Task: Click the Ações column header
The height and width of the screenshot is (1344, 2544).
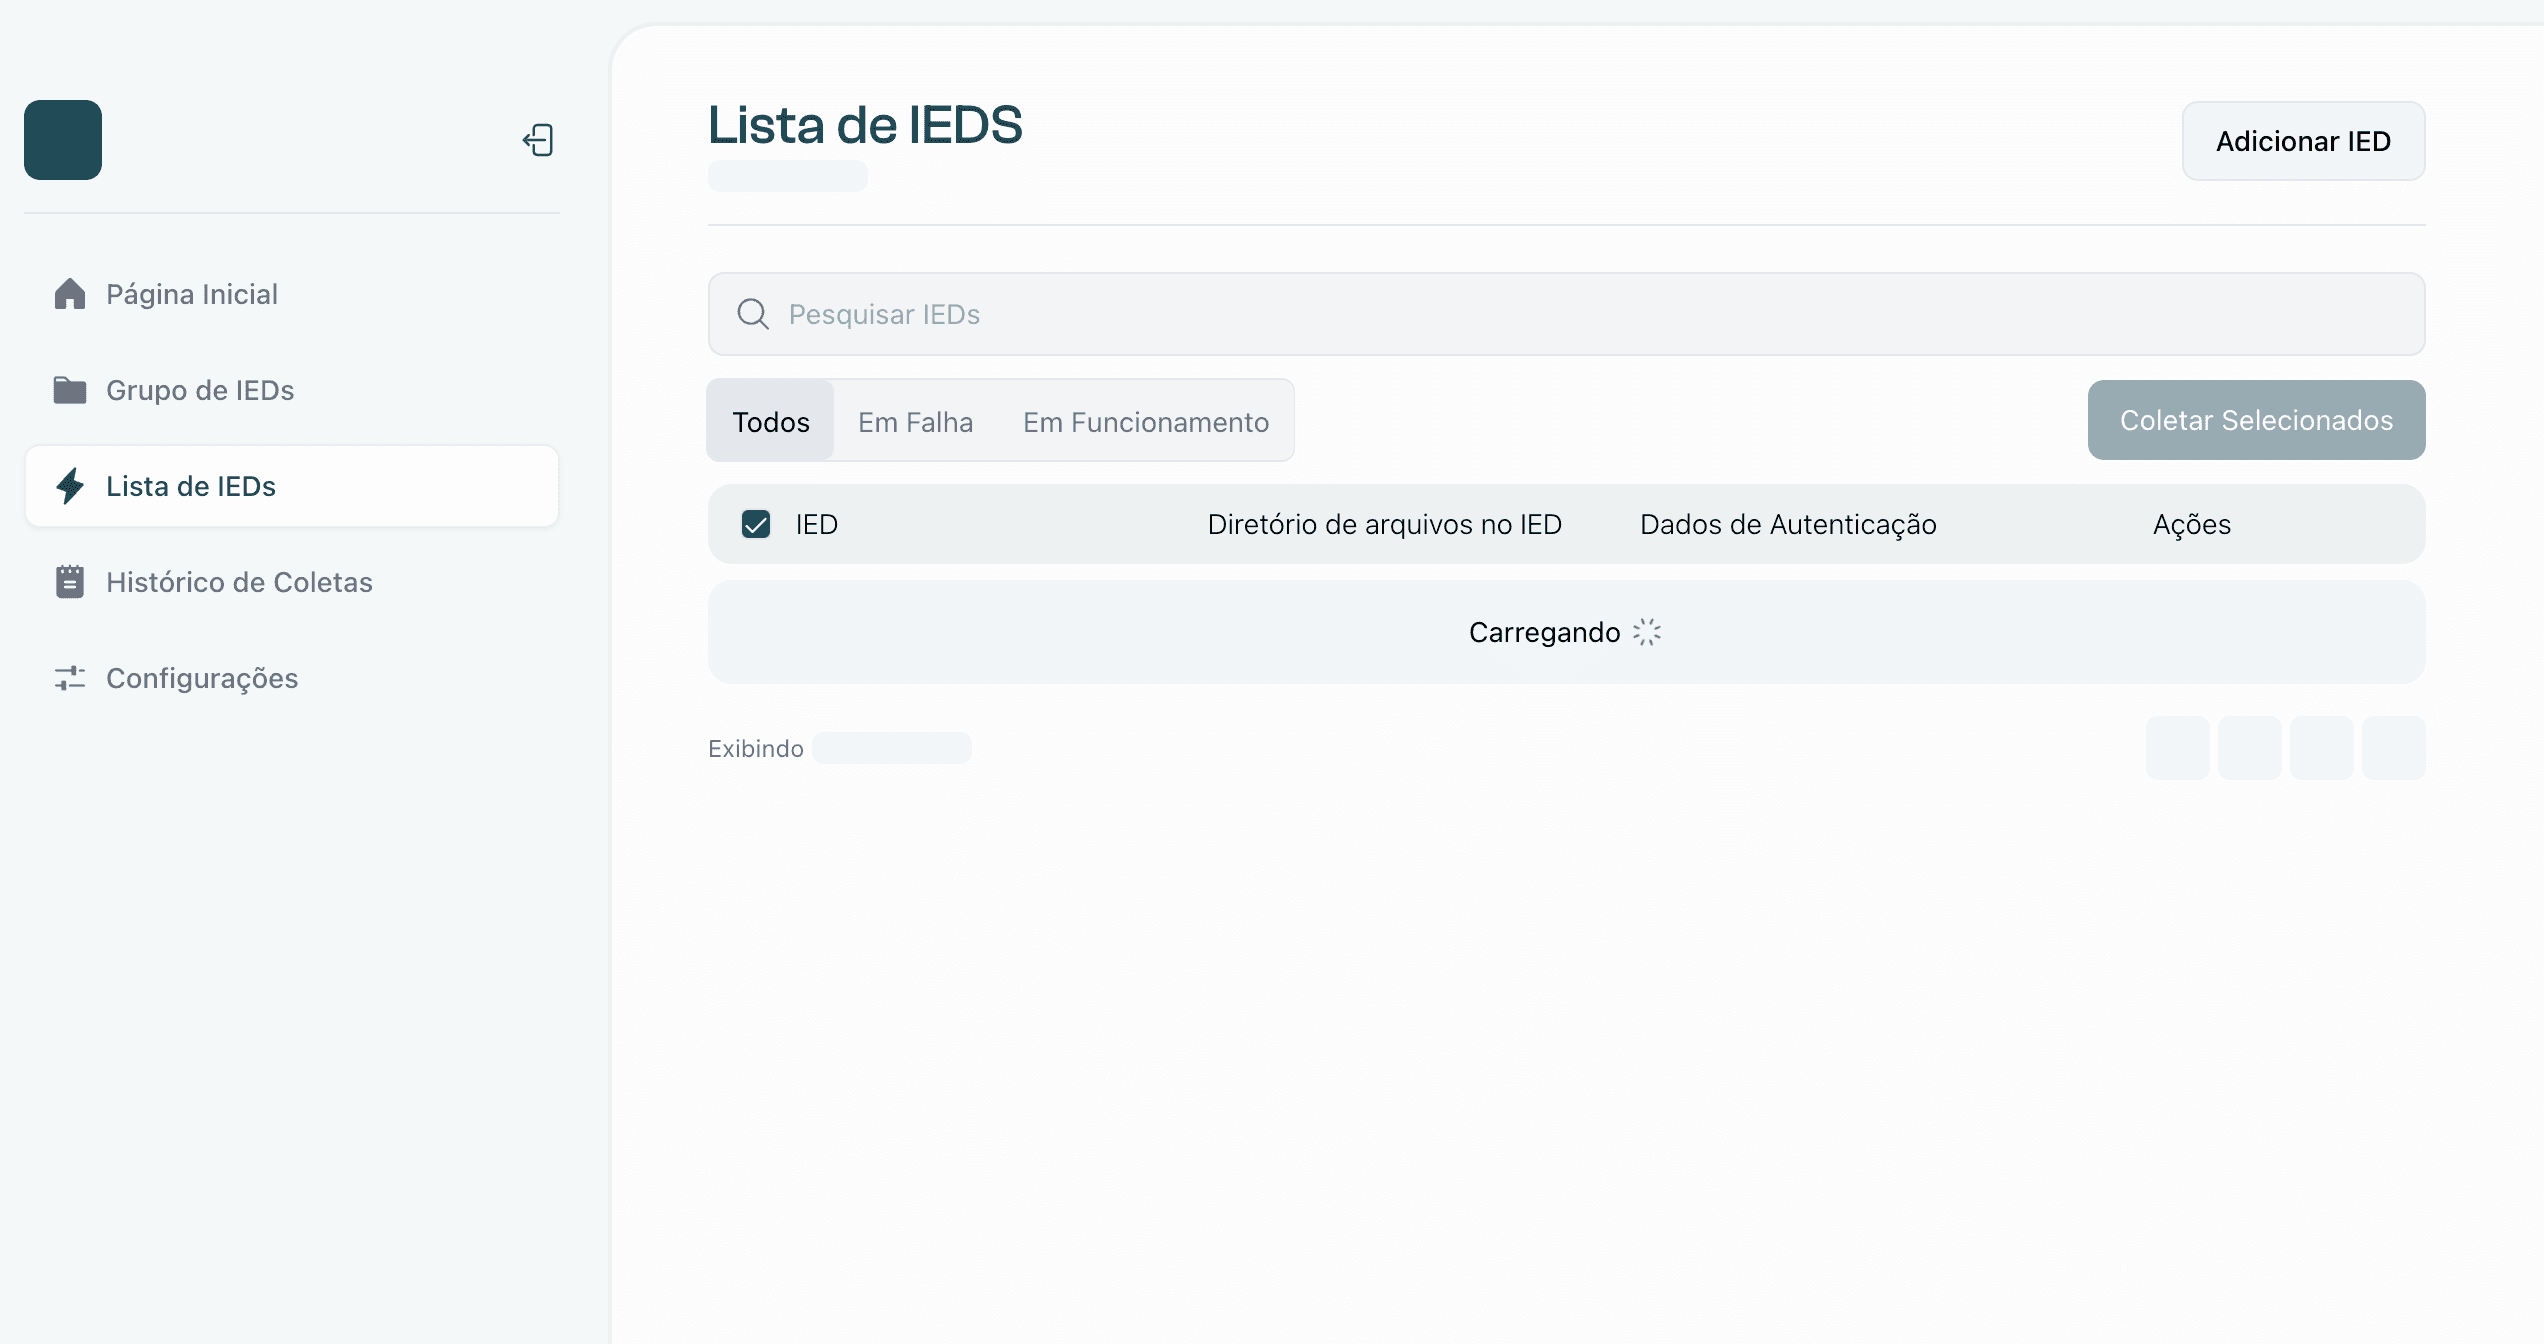Action: pyautogui.click(x=2192, y=524)
